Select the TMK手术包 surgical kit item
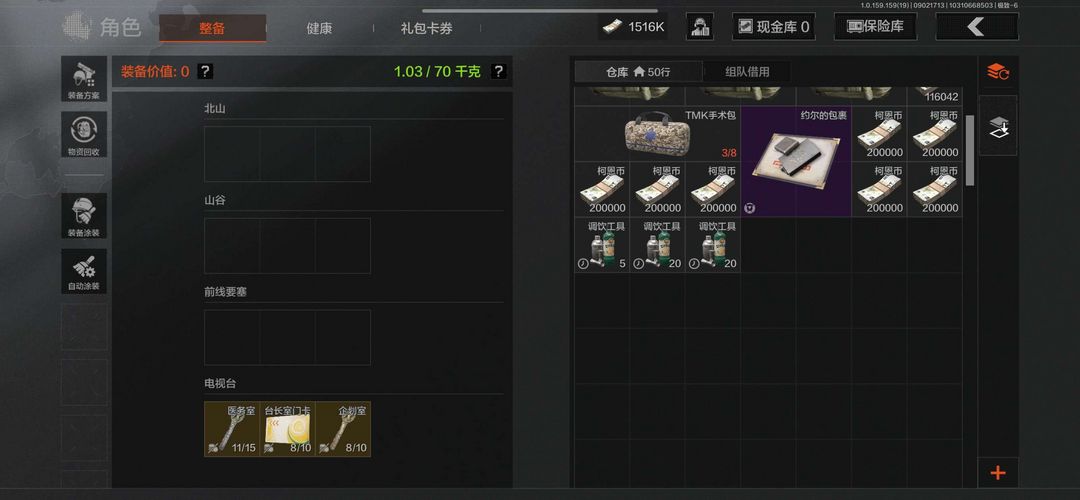 [x=658, y=134]
